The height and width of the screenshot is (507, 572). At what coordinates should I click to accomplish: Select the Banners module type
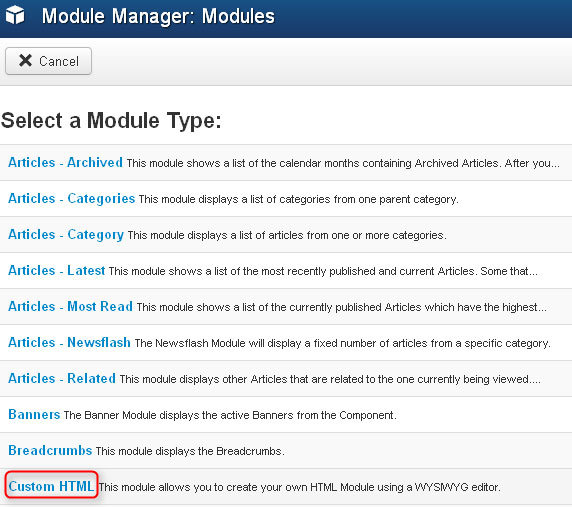tap(34, 414)
